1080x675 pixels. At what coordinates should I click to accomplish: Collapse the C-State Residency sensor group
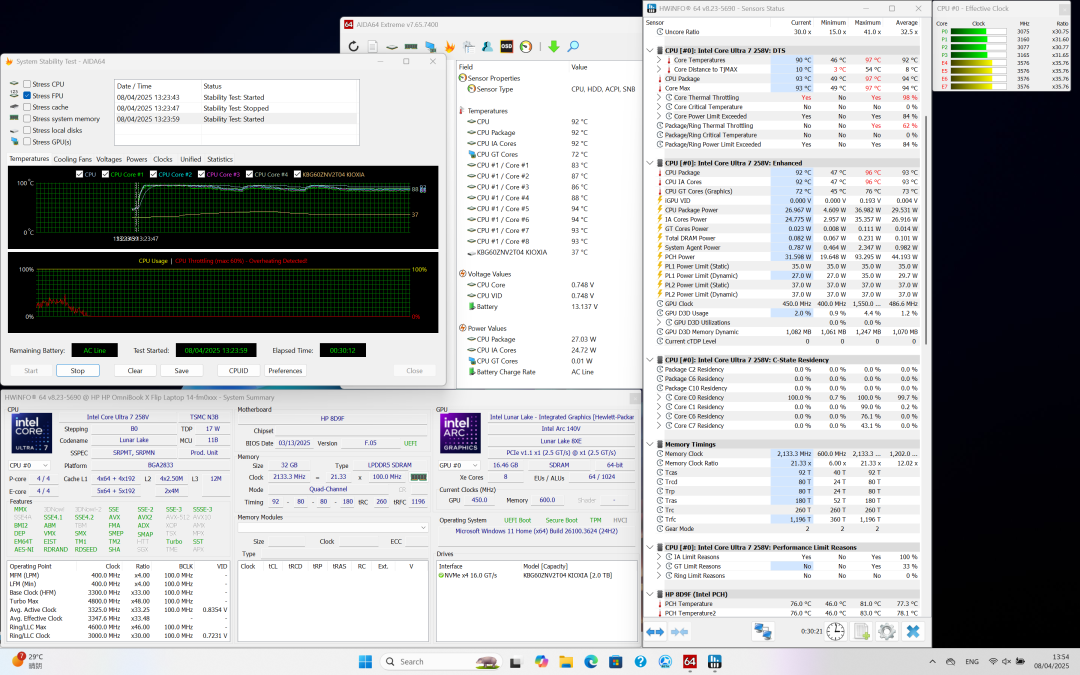point(650,360)
